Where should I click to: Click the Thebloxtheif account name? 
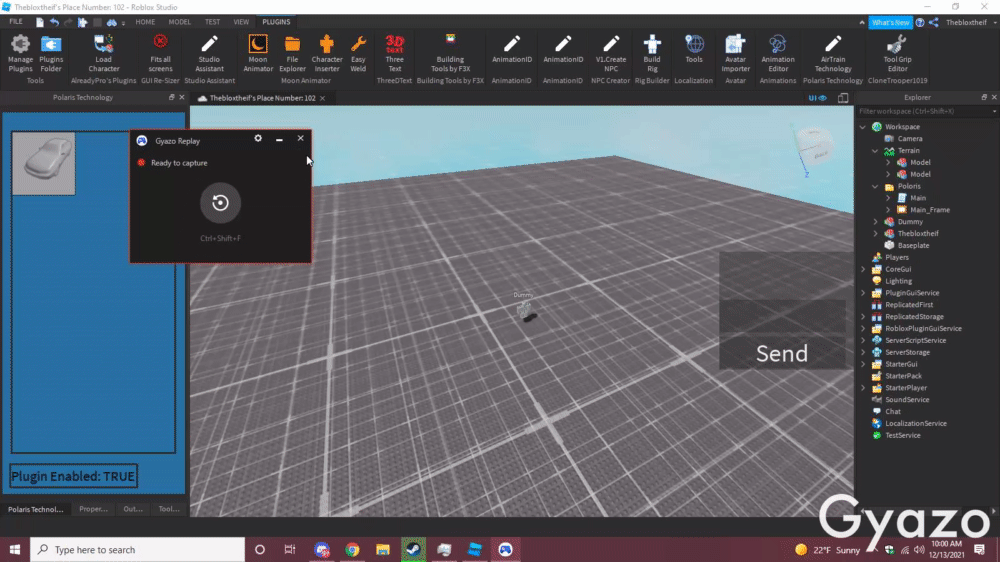(966, 22)
